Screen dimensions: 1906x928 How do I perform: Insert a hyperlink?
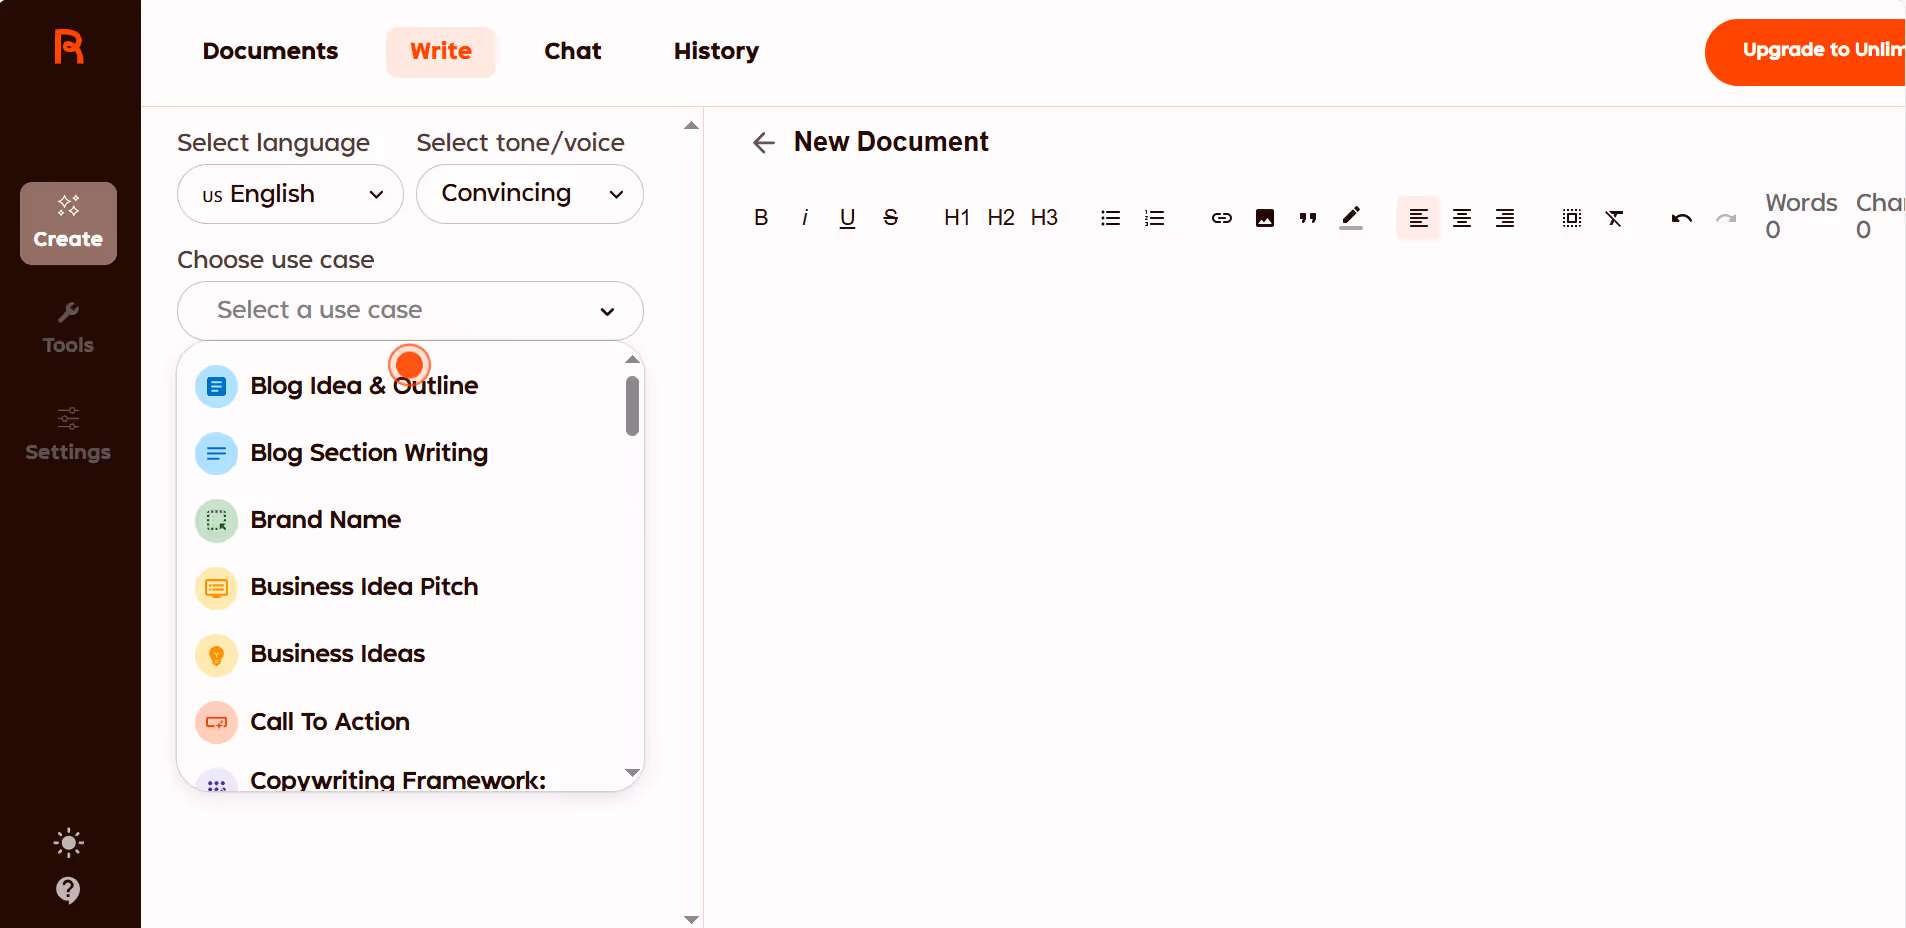(1221, 218)
